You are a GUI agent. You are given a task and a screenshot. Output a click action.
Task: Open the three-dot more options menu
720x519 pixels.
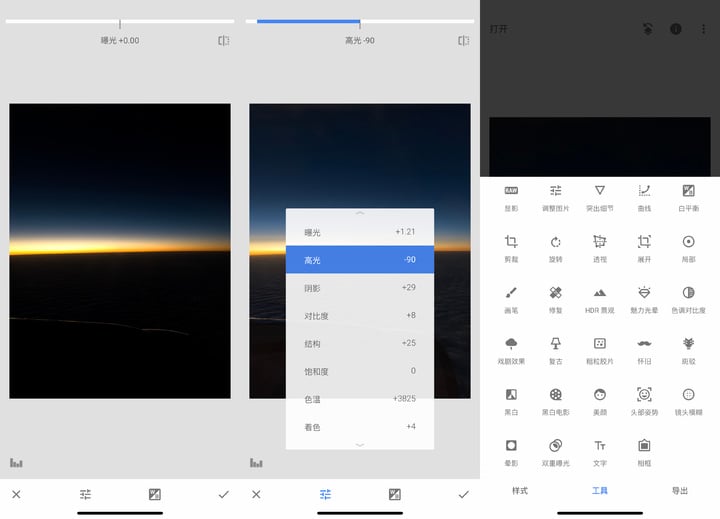click(x=704, y=29)
